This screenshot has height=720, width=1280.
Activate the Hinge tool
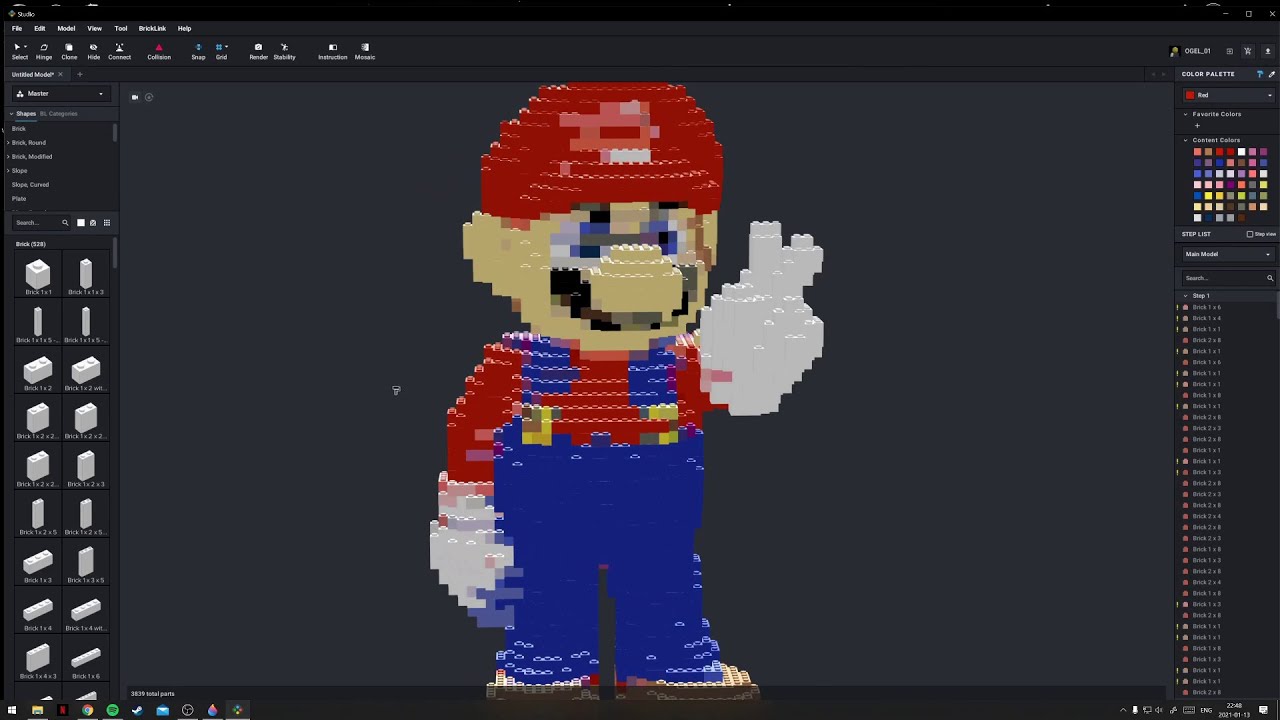(x=44, y=51)
